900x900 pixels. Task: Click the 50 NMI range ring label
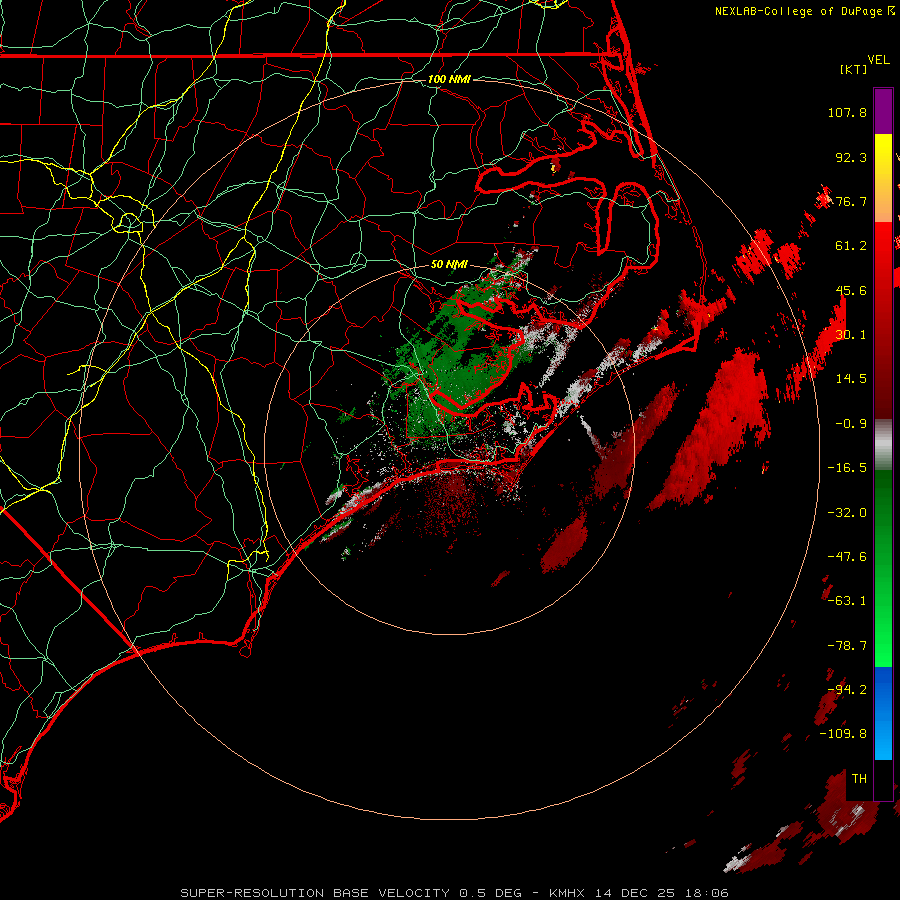(449, 265)
